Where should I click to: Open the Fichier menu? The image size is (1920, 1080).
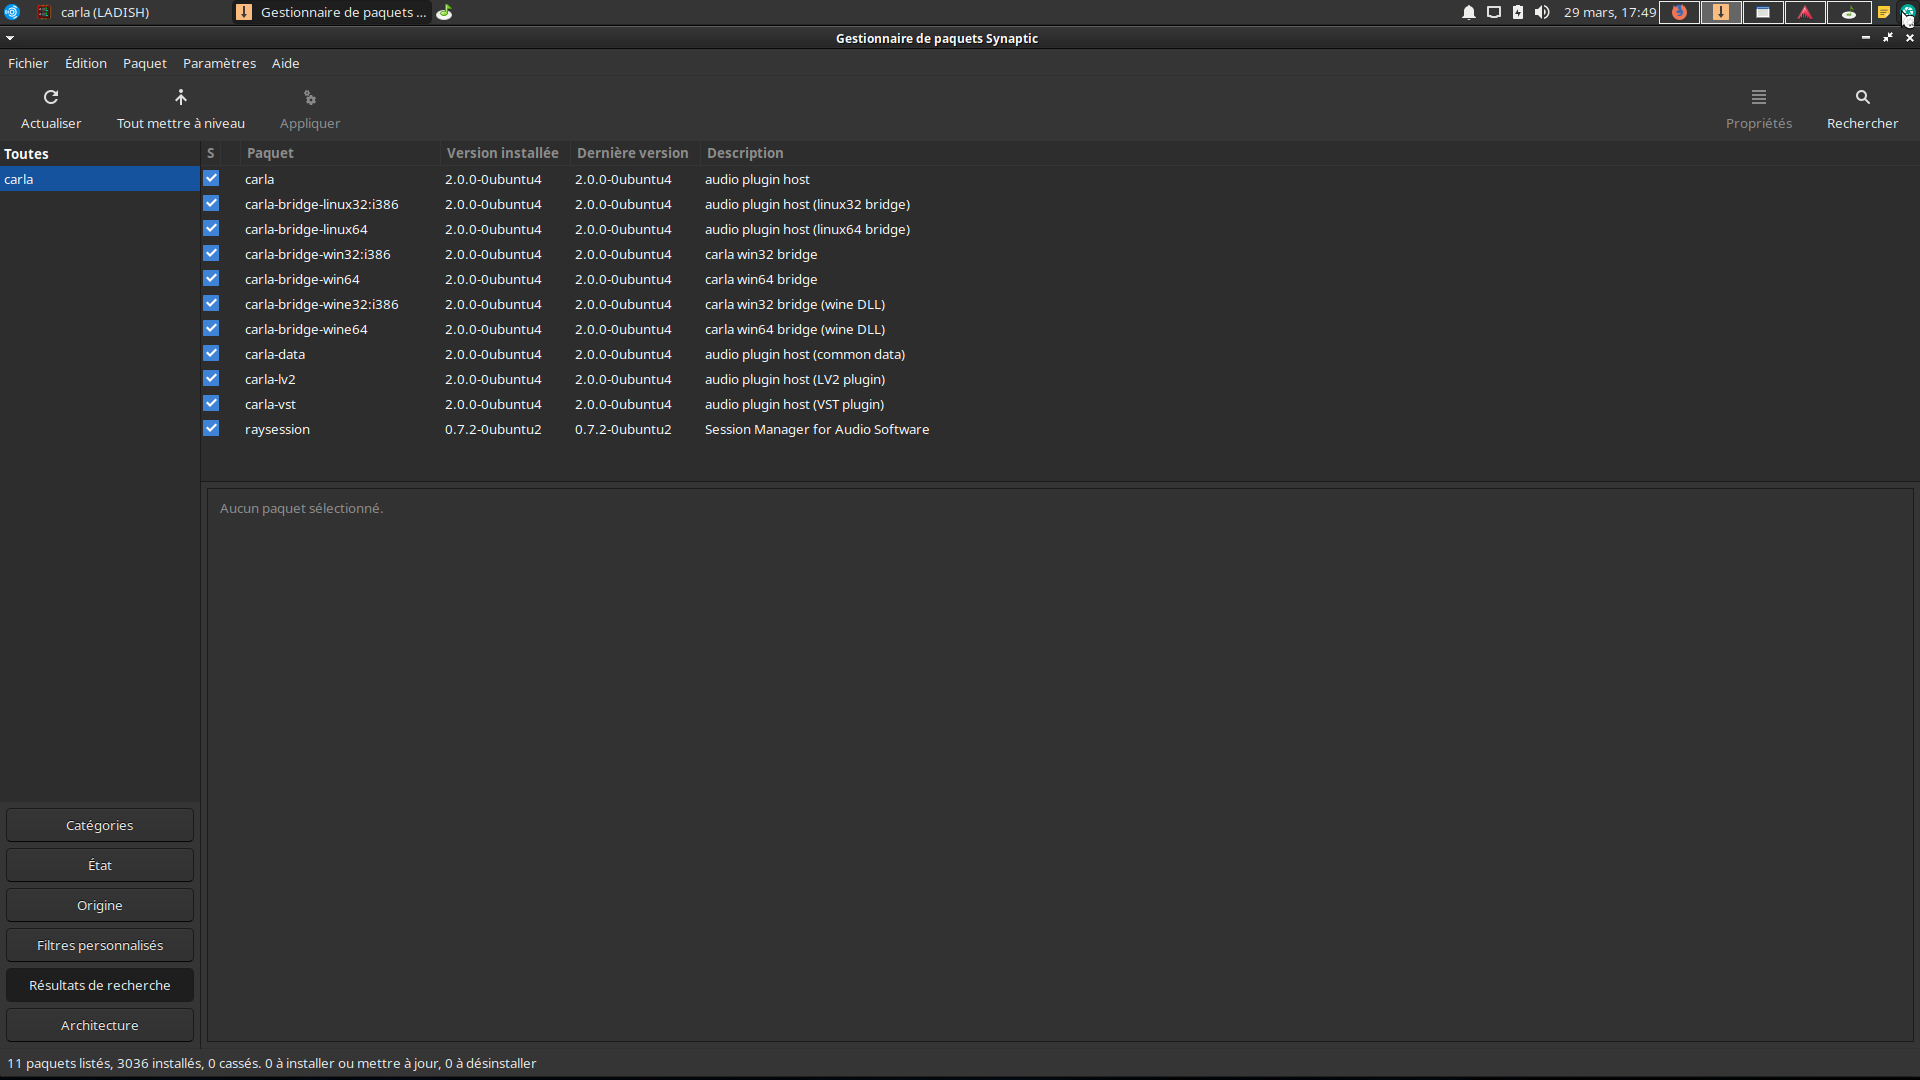tap(28, 63)
